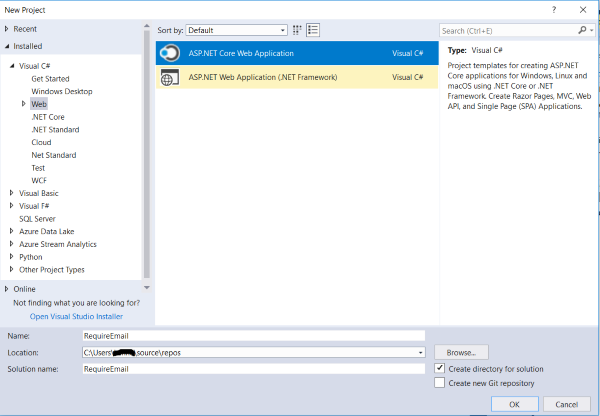Image resolution: width=600 pixels, height=416 pixels.
Task: Select the Test category
Action: tap(38, 168)
